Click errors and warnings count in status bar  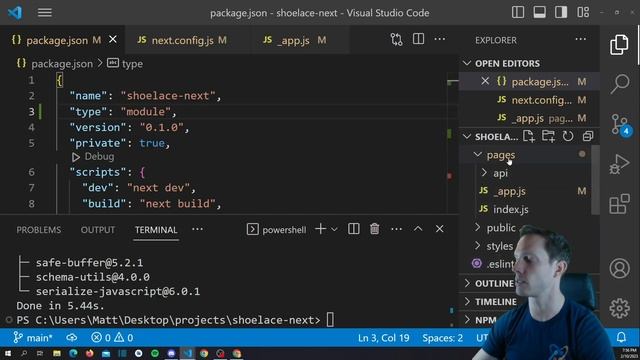(x=112, y=338)
